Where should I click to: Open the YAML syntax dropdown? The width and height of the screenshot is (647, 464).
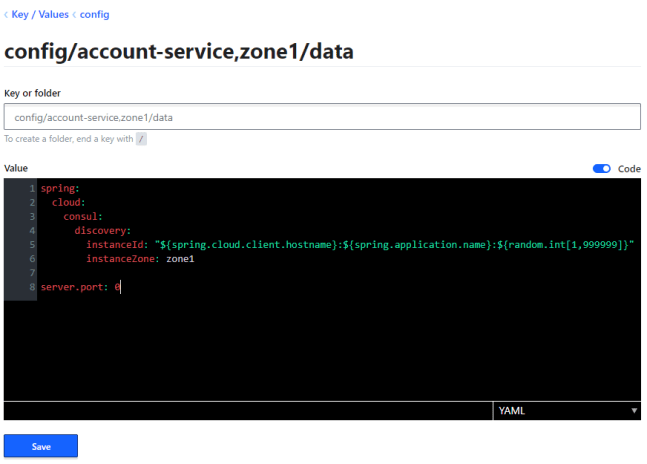tap(567, 411)
